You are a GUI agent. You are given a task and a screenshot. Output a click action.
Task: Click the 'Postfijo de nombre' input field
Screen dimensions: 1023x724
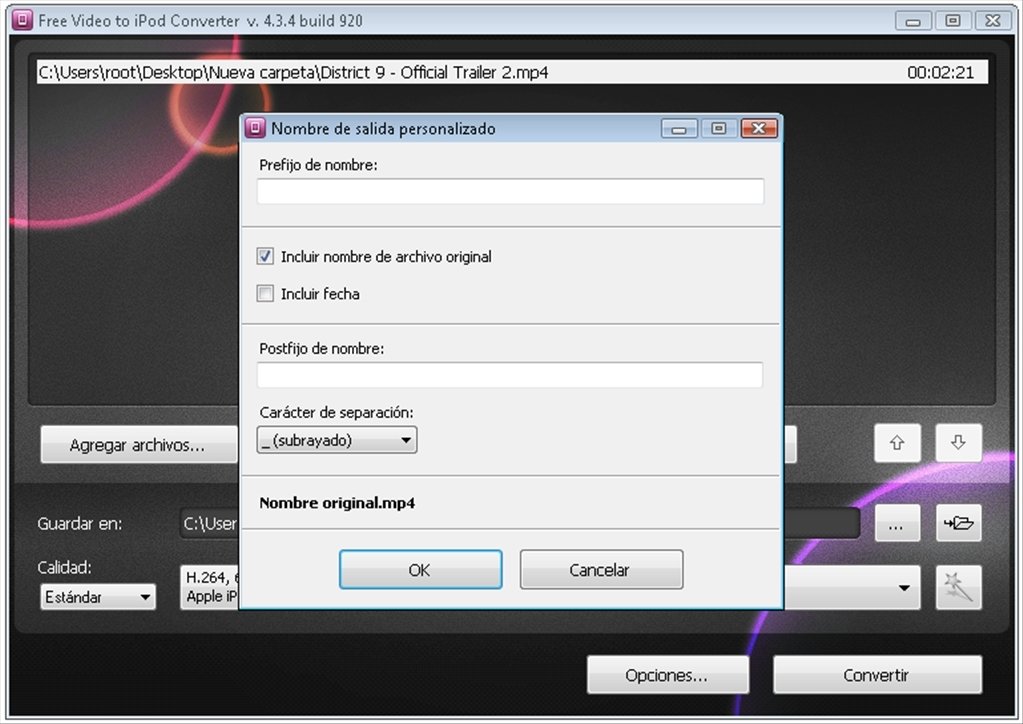510,375
